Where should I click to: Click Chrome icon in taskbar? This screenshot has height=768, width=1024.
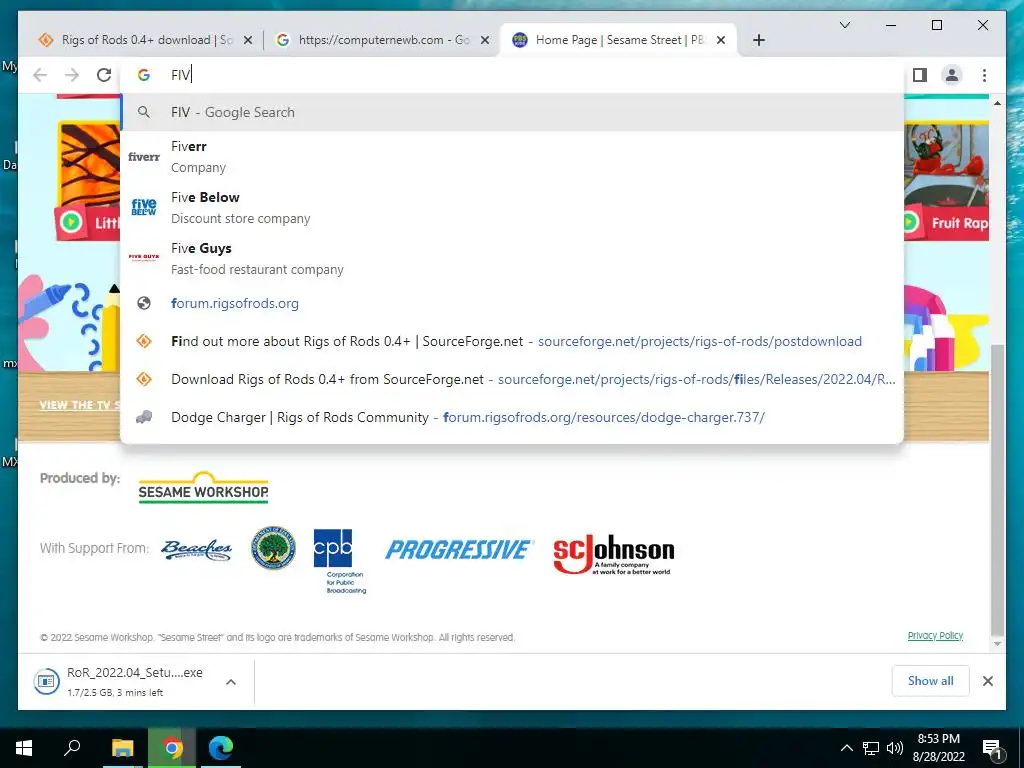click(172, 748)
